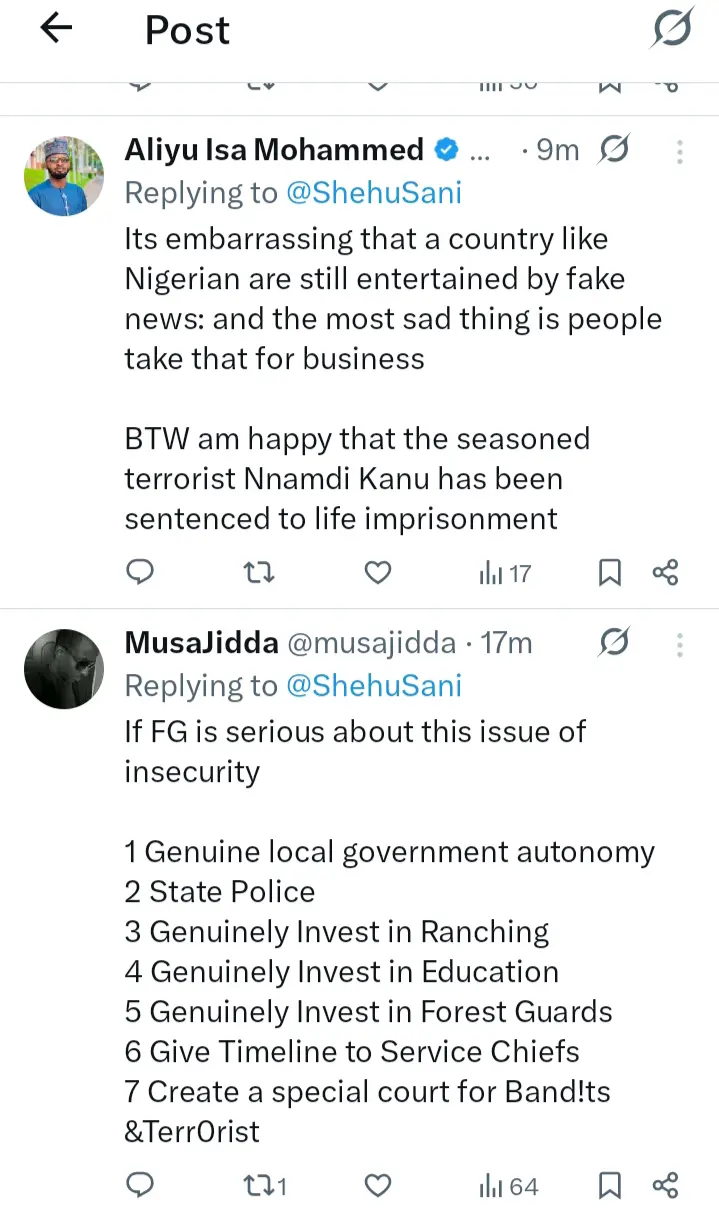
Task: Open more options for Aliyu's reply
Action: 680,151
